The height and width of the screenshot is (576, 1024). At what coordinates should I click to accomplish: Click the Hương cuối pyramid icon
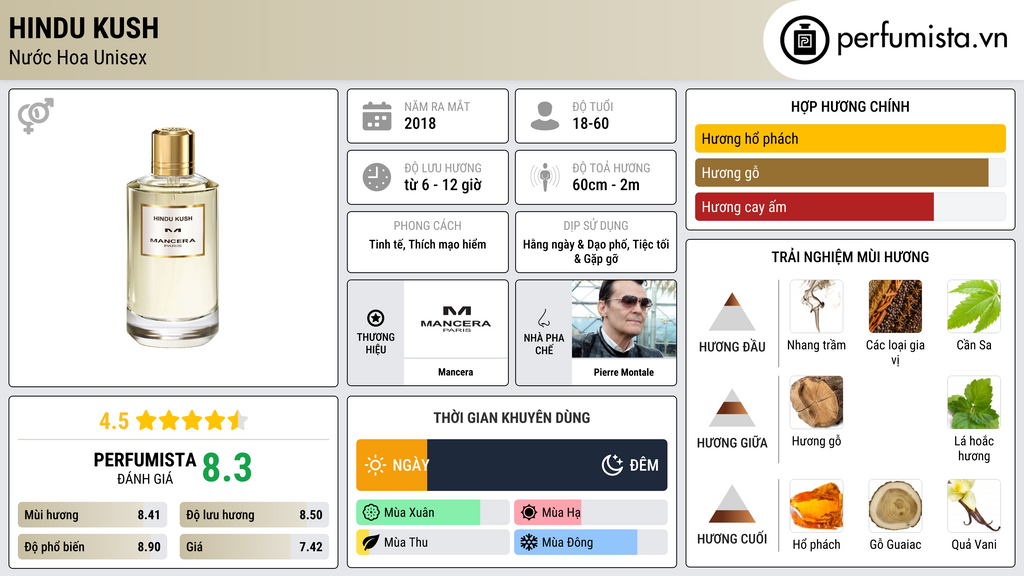tap(732, 504)
